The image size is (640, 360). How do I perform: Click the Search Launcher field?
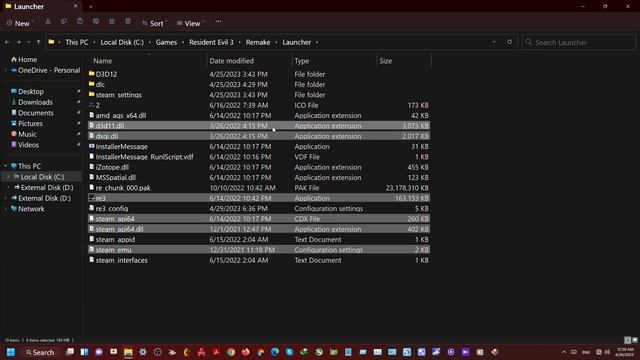(x=579, y=42)
